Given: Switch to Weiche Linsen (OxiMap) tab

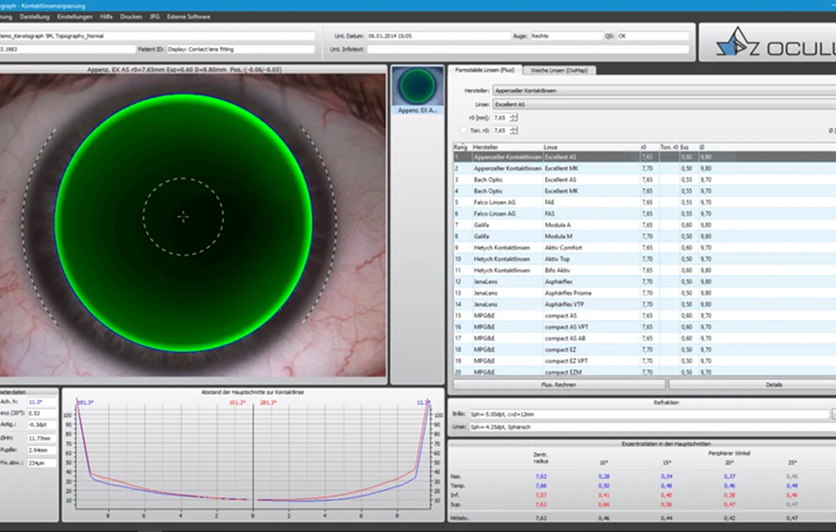Looking at the screenshot, I should 559,70.
